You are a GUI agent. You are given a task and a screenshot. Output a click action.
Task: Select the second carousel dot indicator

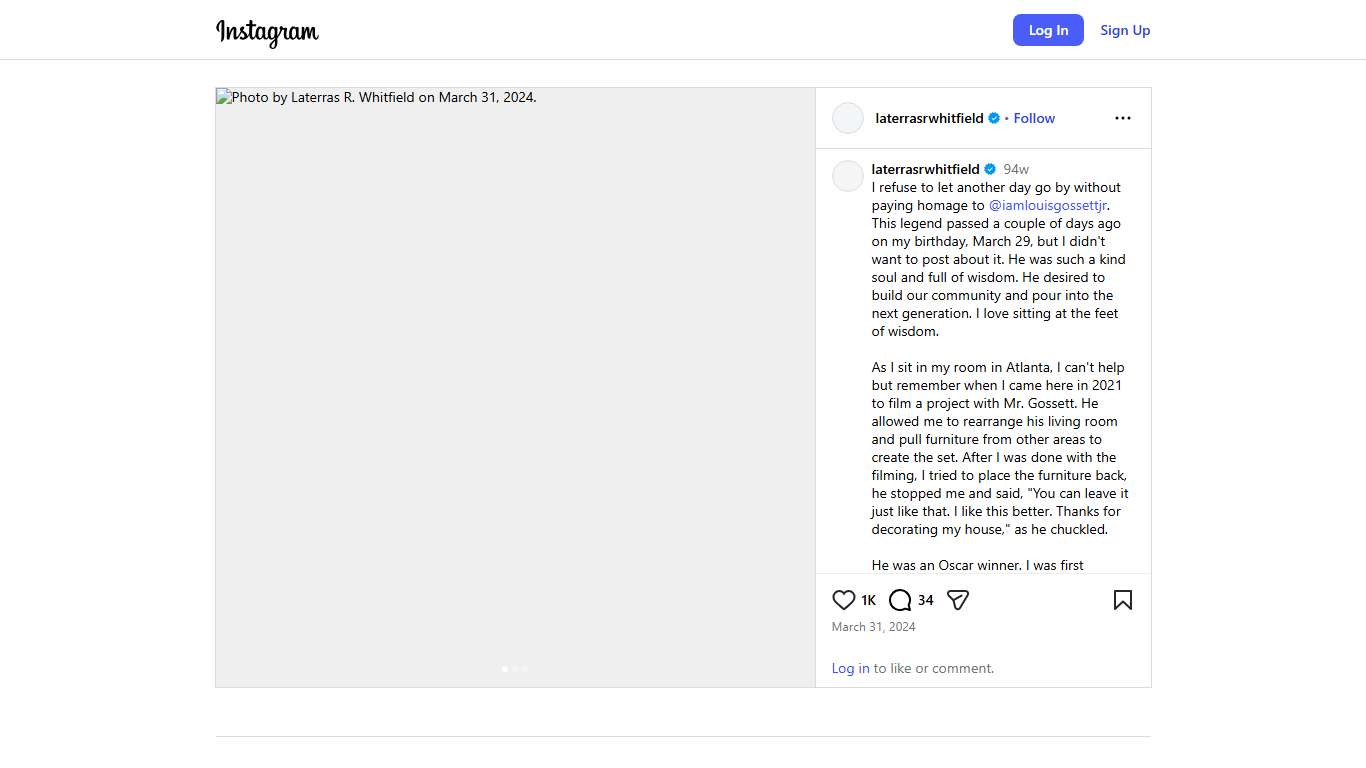[515, 669]
